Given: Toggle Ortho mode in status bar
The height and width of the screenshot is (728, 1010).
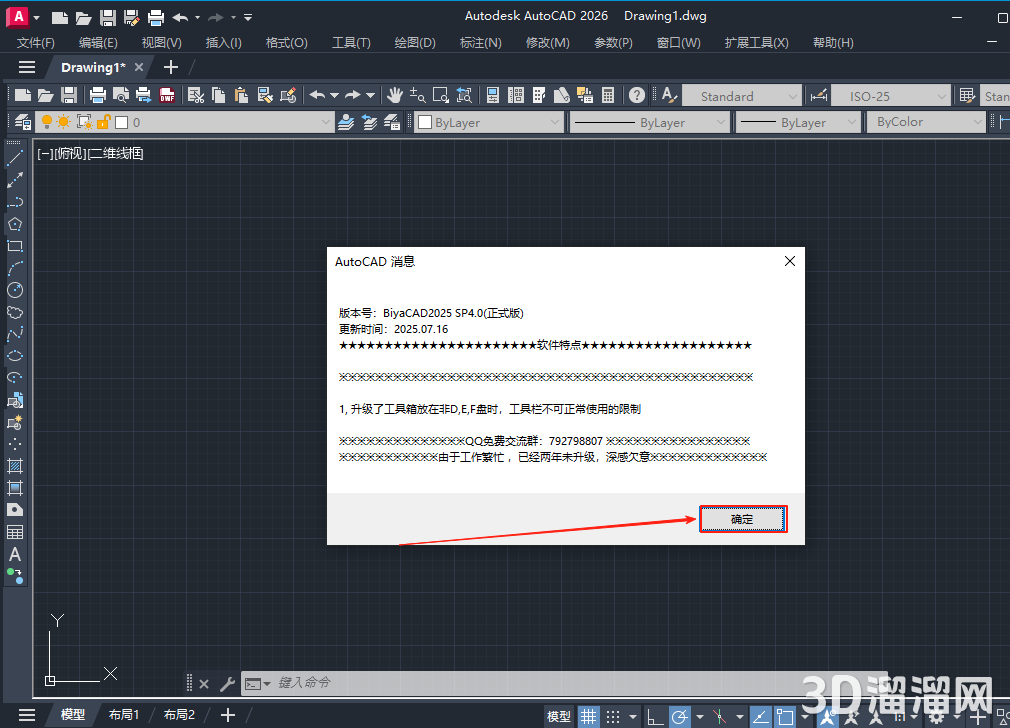Looking at the screenshot, I should [655, 716].
